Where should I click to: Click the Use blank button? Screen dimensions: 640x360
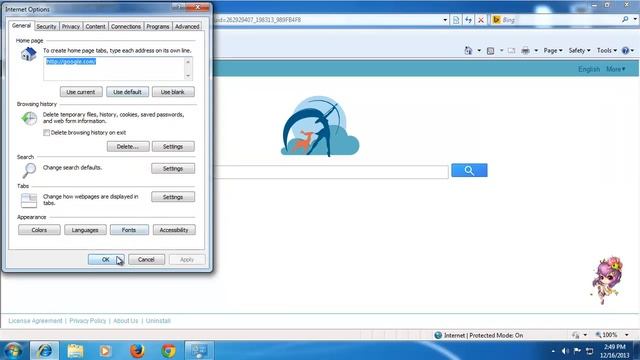tap(173, 92)
